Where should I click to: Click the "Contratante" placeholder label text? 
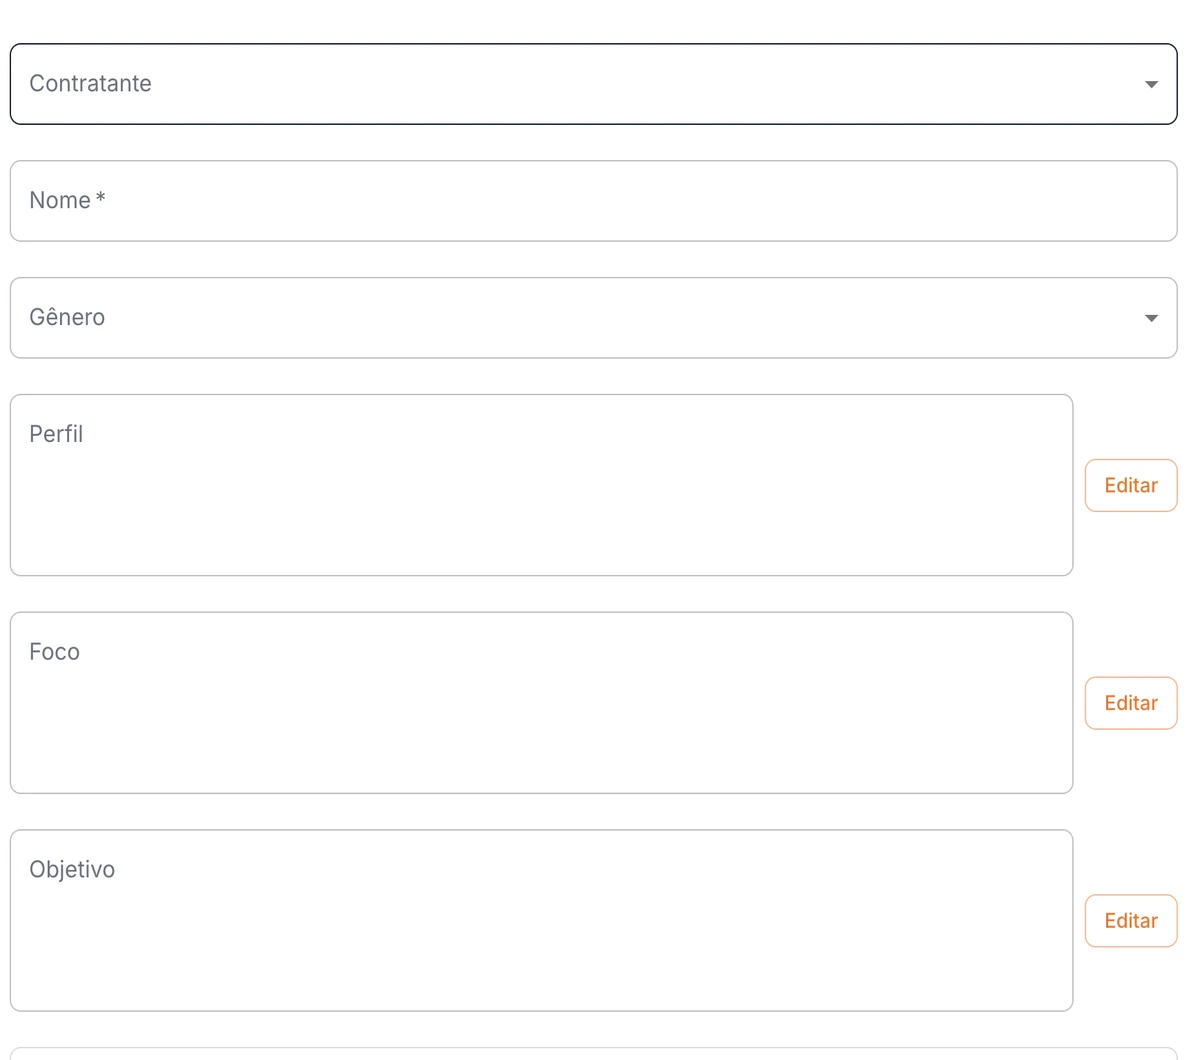tap(90, 84)
